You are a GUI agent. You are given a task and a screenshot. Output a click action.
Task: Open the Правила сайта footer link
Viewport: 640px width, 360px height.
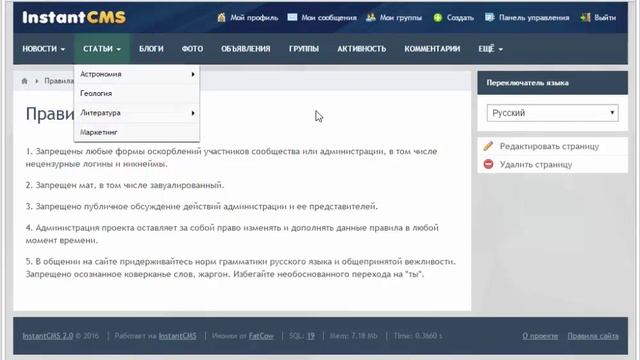(593, 336)
